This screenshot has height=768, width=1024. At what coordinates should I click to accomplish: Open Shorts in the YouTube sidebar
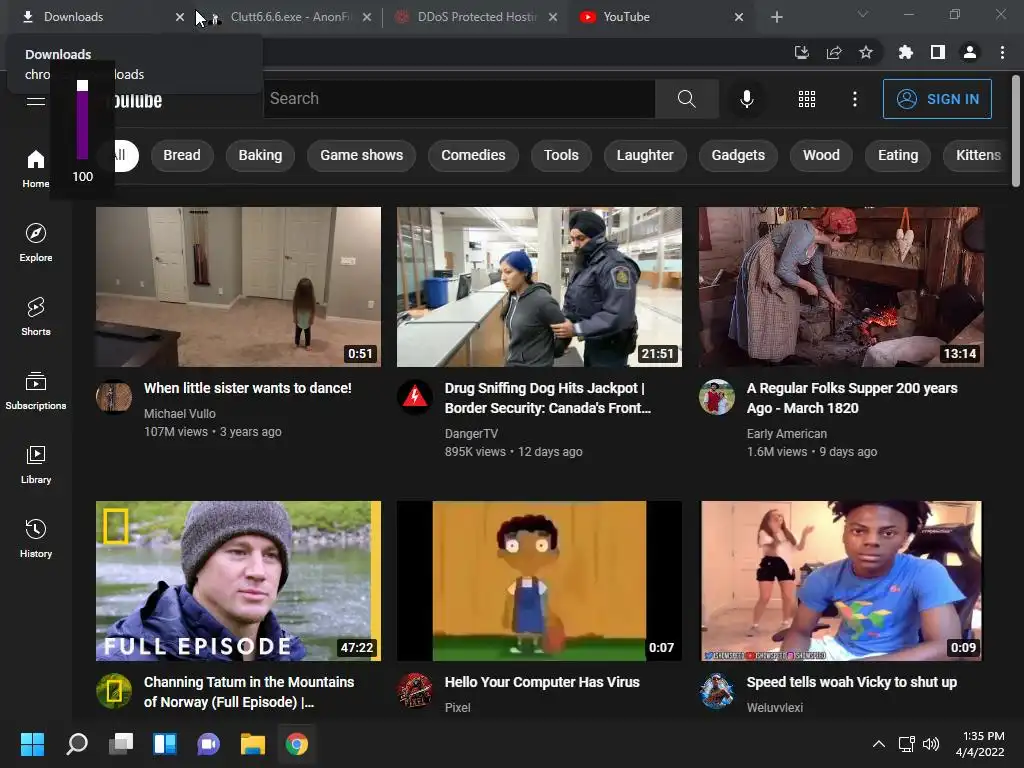tap(36, 317)
